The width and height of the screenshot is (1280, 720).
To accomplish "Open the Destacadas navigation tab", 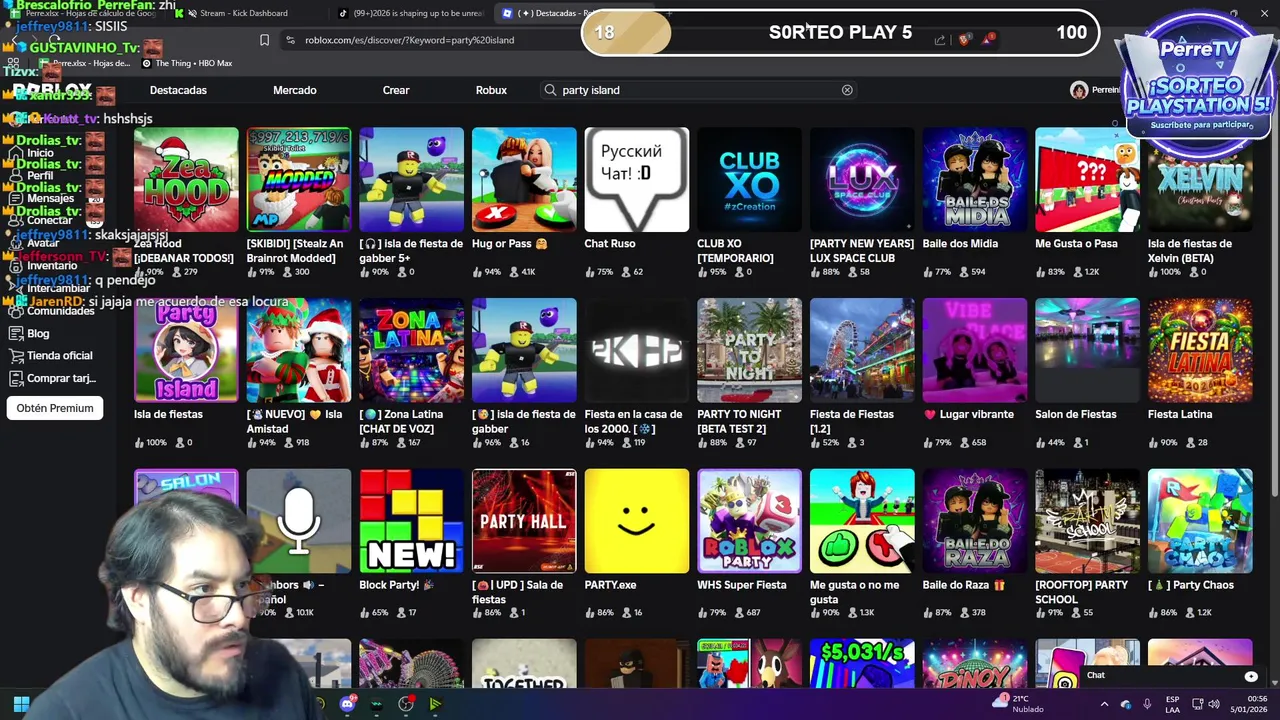I will [x=178, y=90].
